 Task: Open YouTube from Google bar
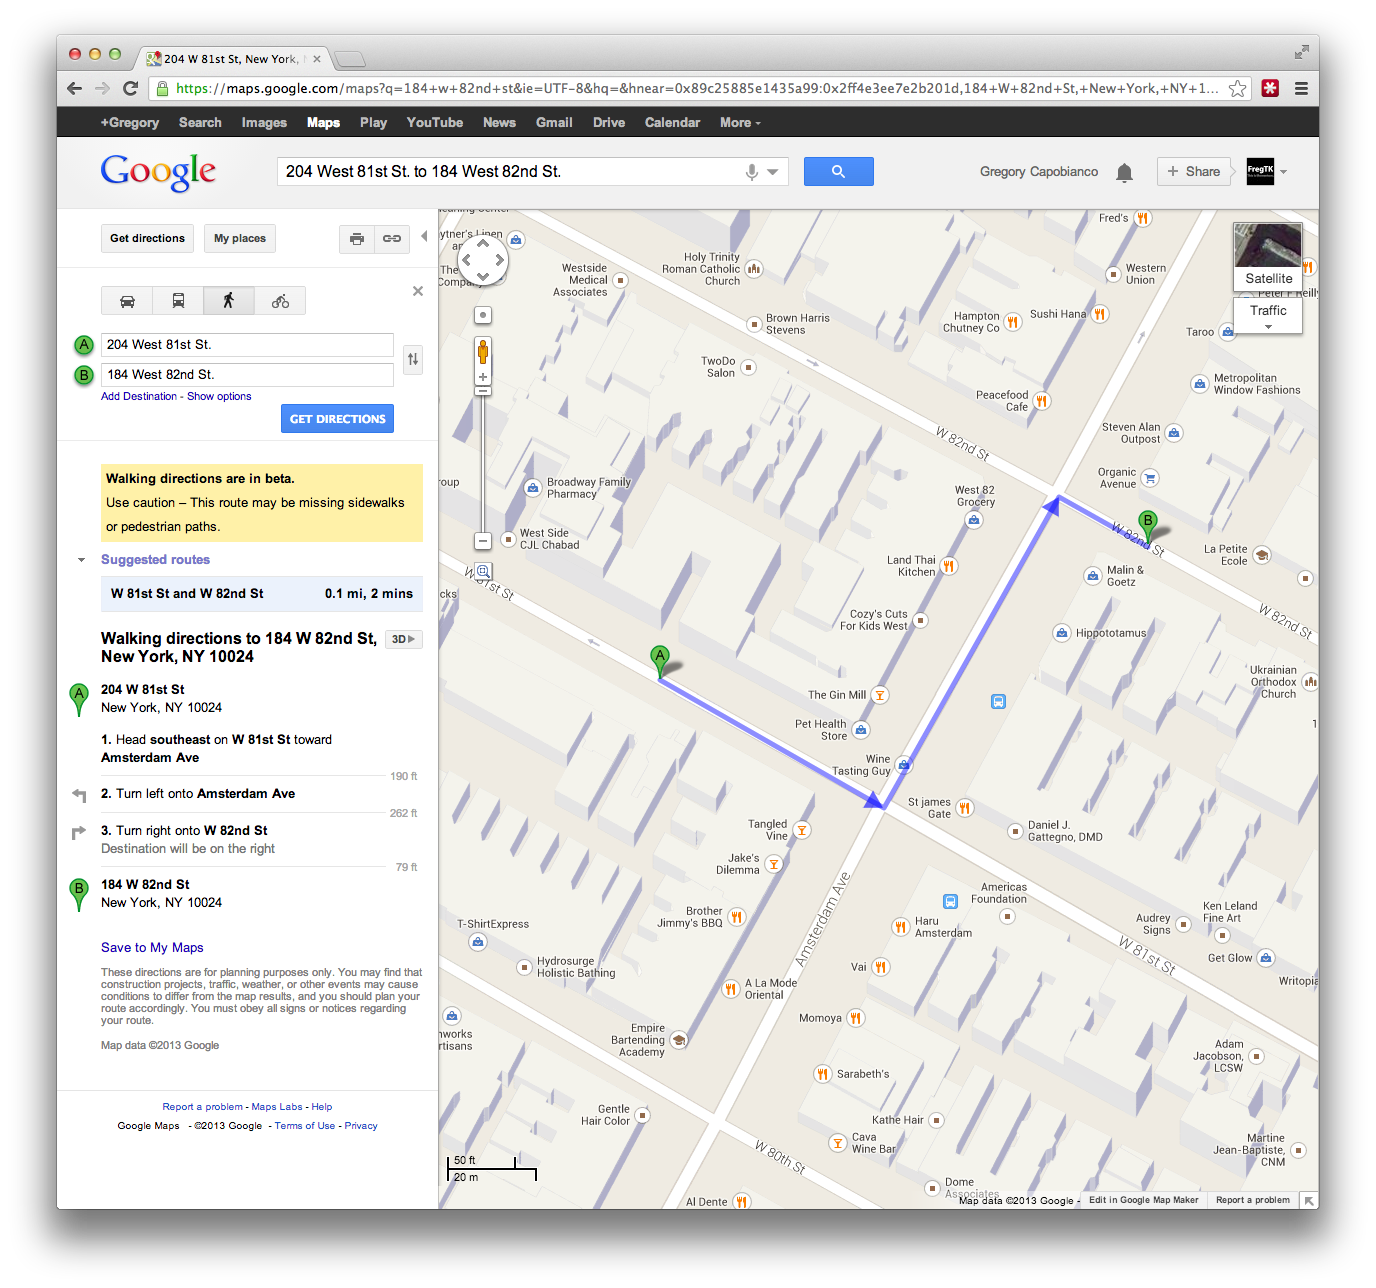coord(435,123)
